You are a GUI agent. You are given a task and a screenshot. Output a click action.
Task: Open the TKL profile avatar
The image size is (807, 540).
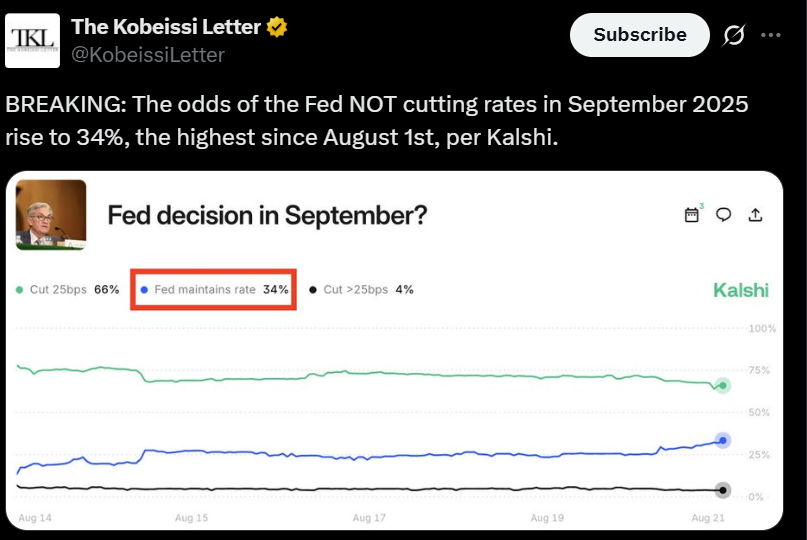pyautogui.click(x=32, y=41)
